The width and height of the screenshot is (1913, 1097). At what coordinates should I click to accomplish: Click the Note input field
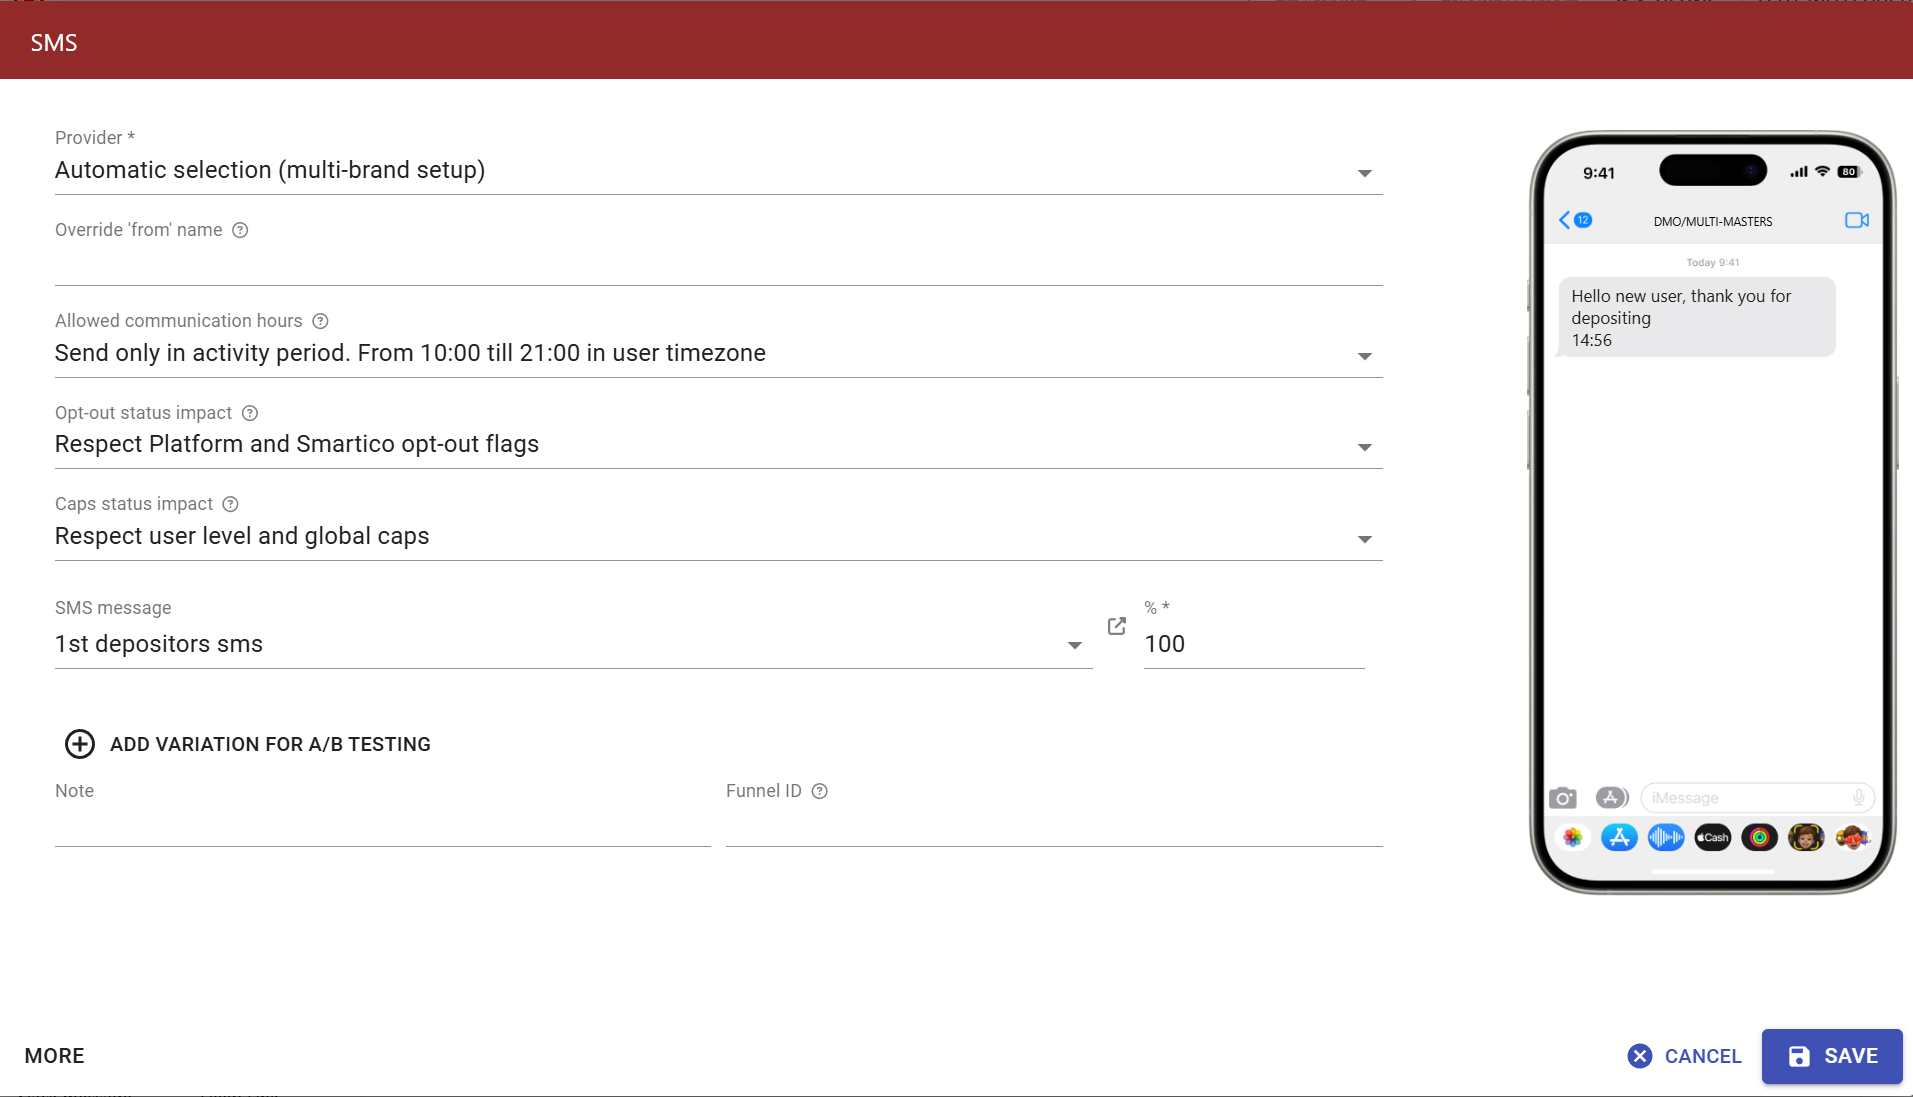click(x=382, y=827)
